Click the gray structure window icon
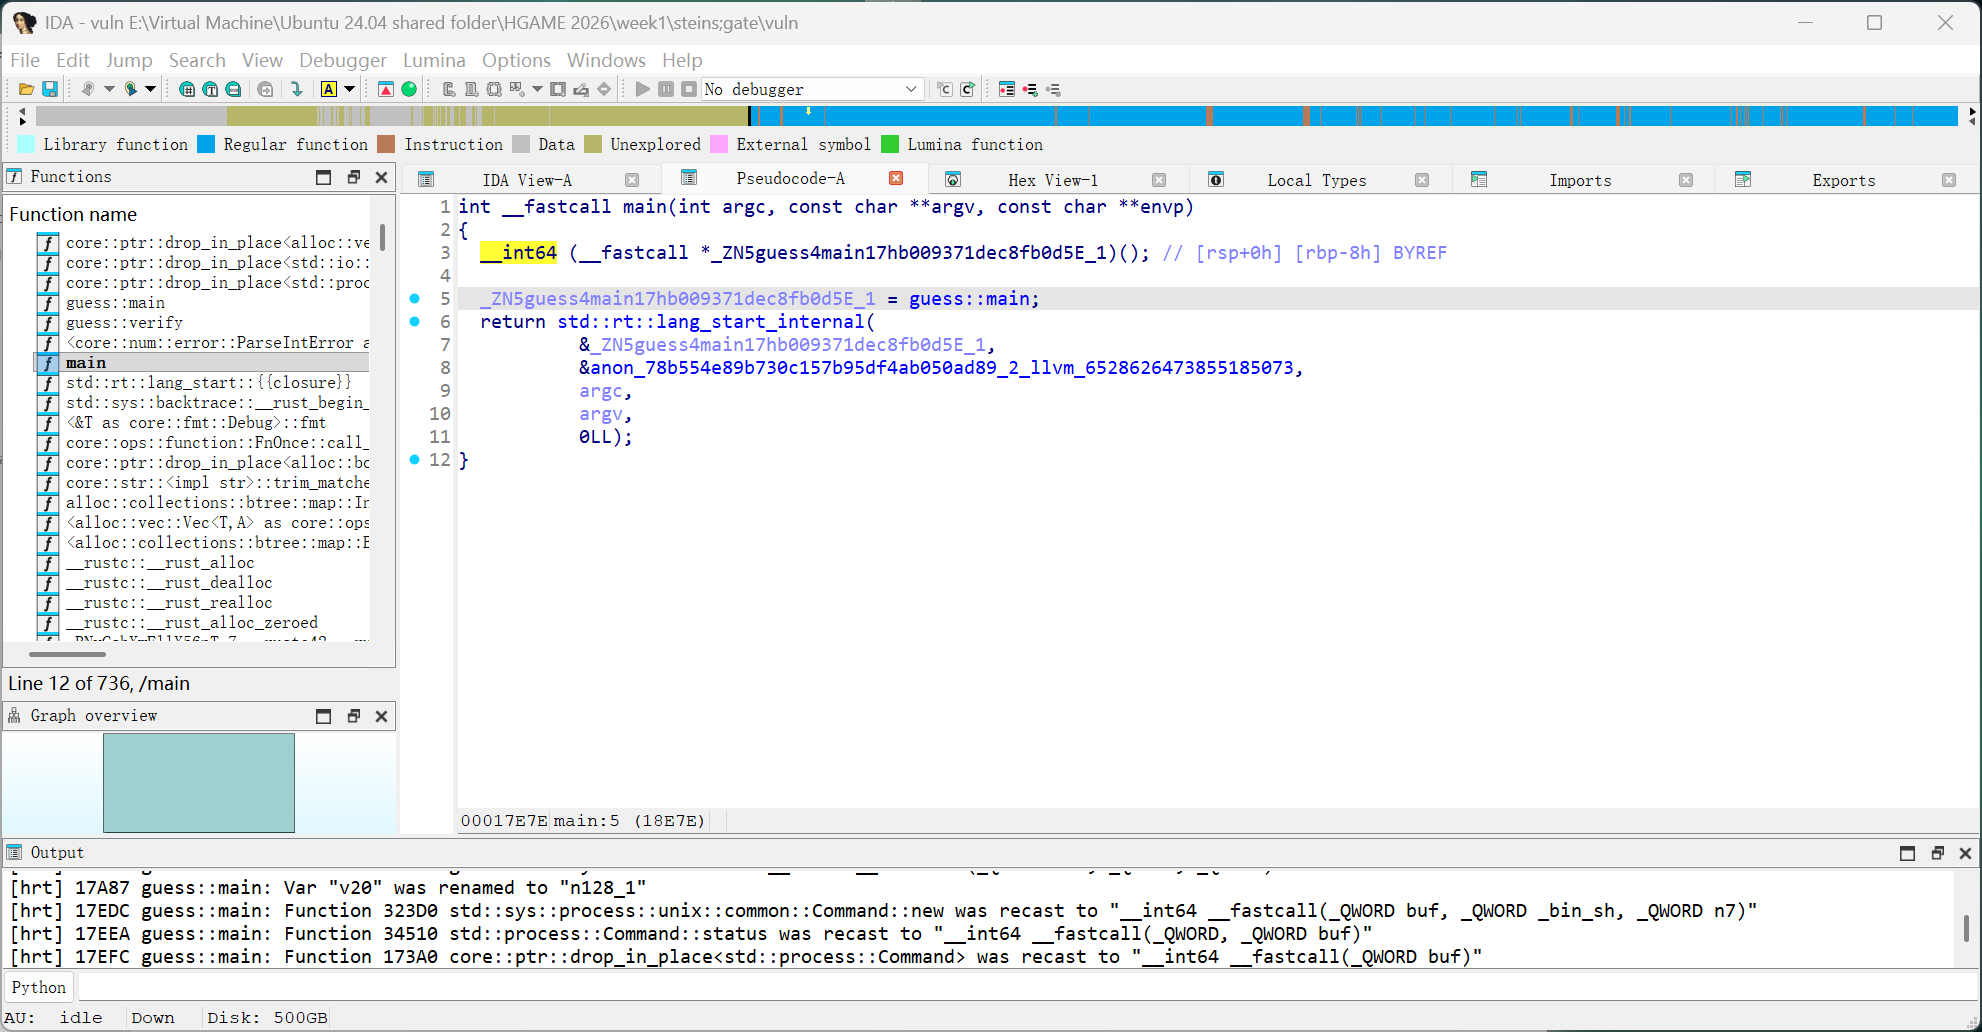This screenshot has width=1982, height=1032. [x=558, y=89]
